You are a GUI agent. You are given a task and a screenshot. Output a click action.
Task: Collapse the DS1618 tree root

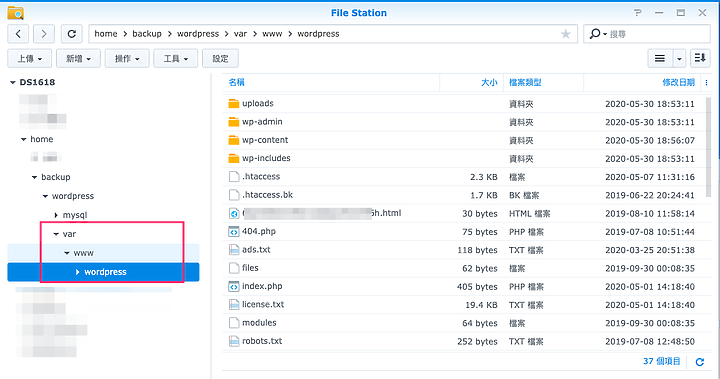[13, 82]
